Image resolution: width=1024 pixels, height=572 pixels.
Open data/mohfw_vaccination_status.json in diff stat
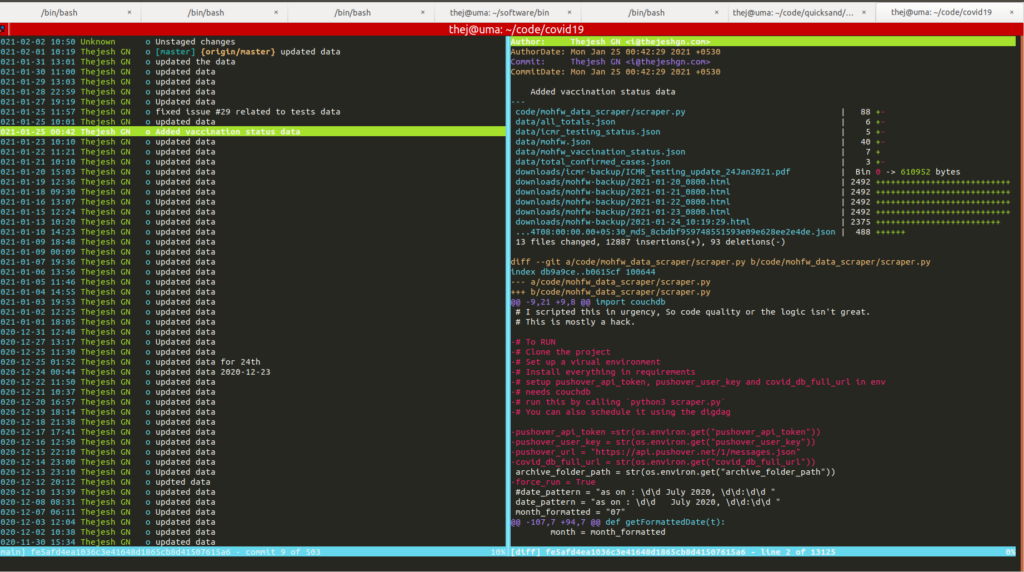[600, 152]
